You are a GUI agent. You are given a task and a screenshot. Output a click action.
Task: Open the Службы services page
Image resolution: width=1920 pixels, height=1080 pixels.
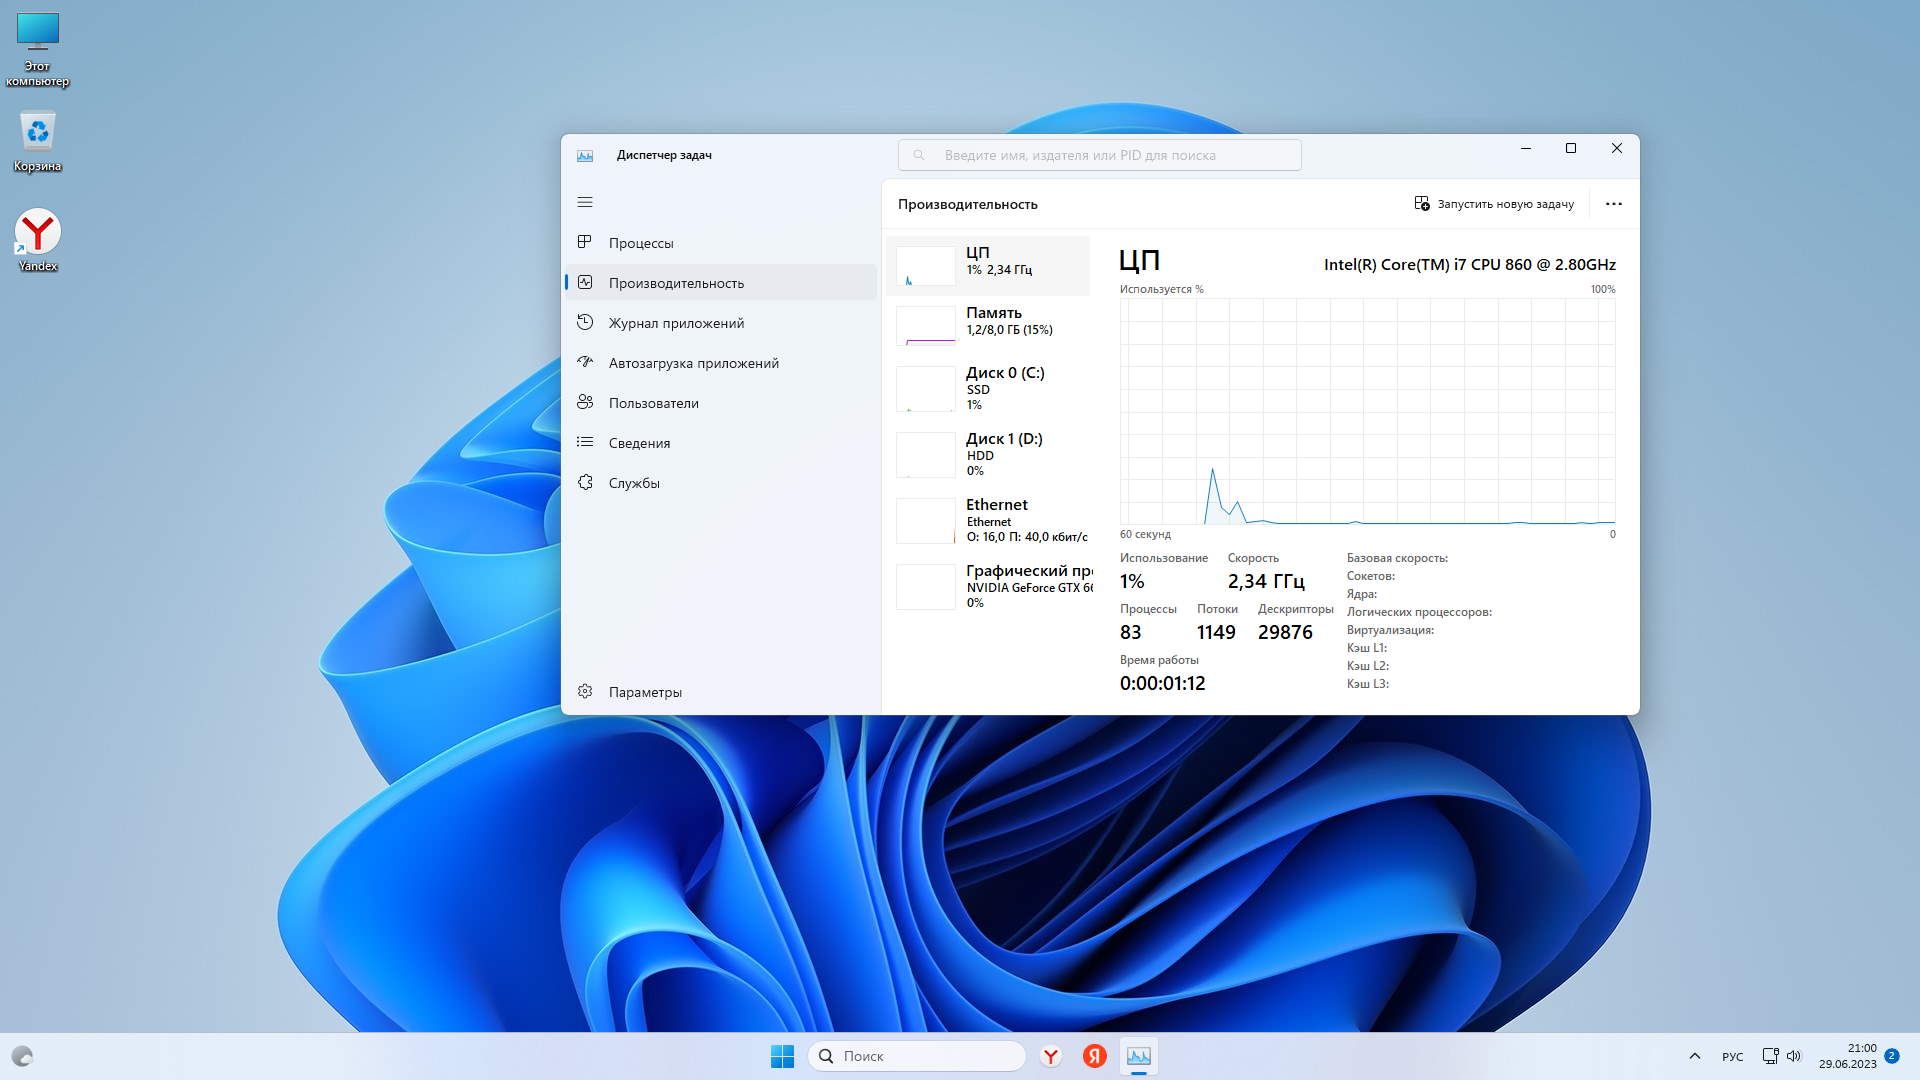[x=634, y=483]
